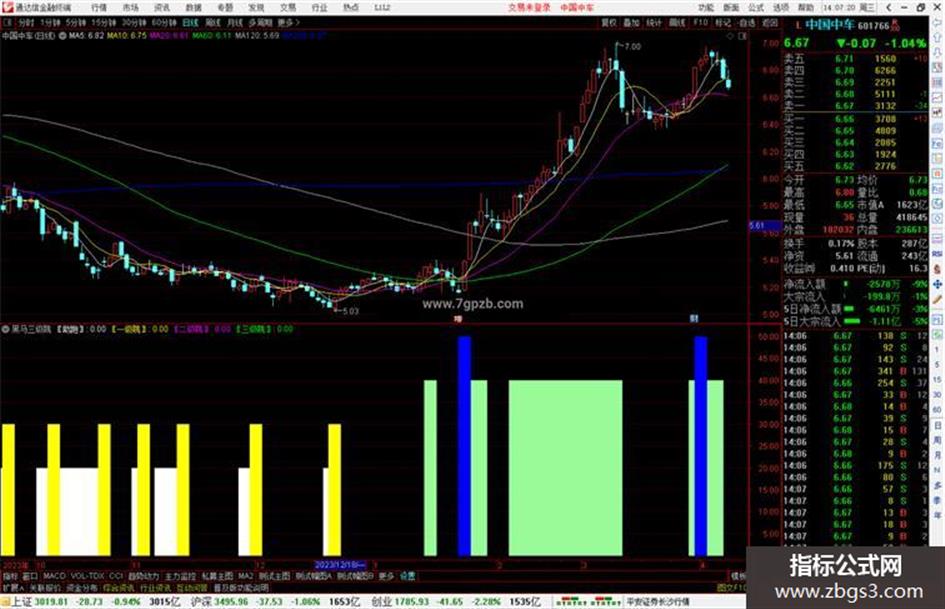Open the 行业资讯 panel tab
945x609 pixels.
(155, 587)
